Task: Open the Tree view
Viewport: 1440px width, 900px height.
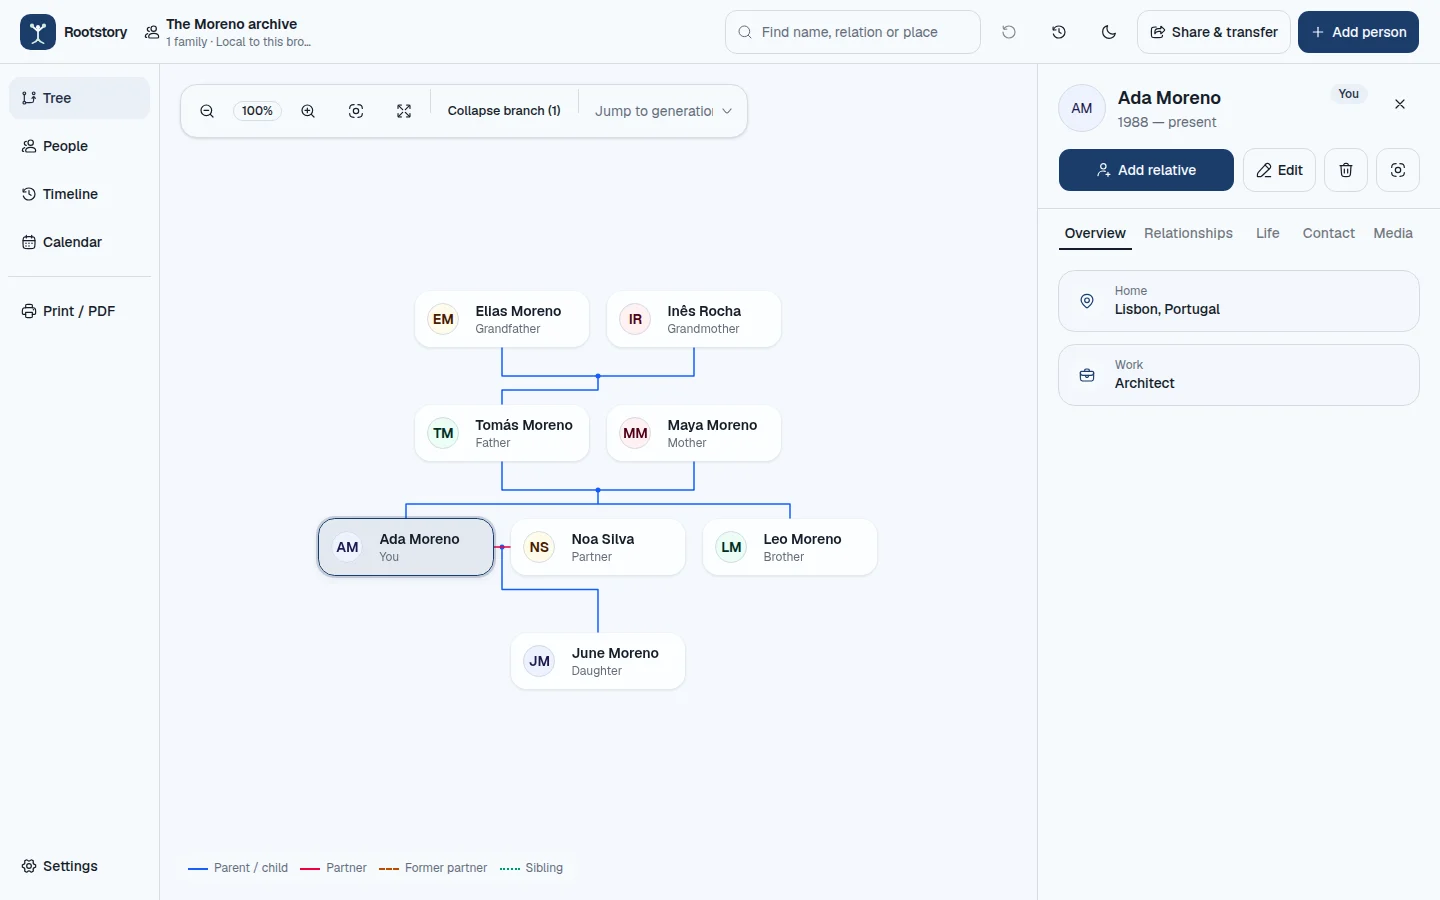Action: 79,98
